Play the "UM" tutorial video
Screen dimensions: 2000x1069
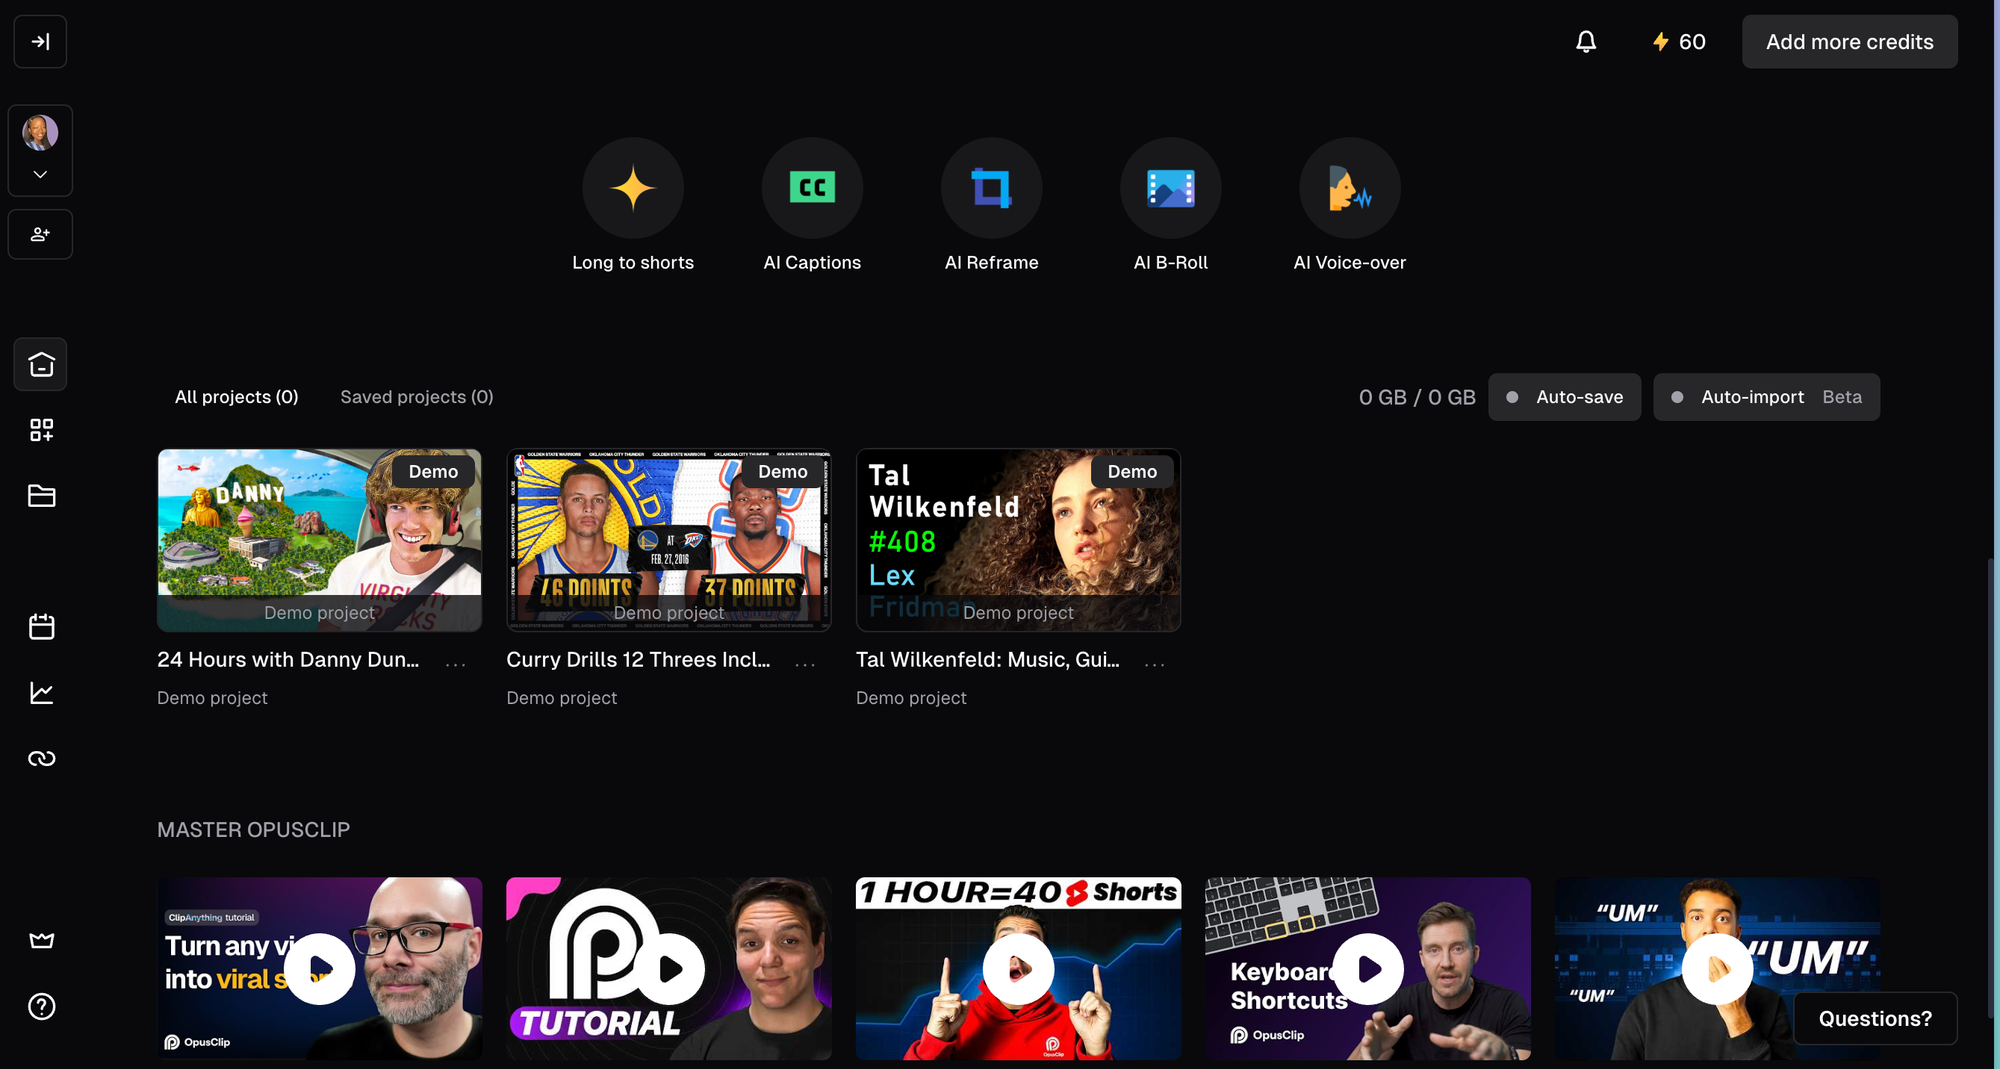coord(1717,968)
